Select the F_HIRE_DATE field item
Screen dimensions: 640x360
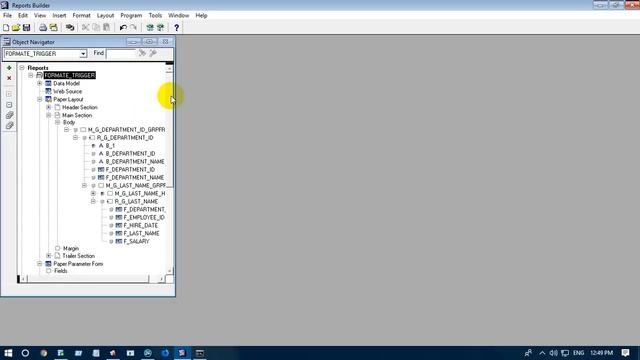pos(140,225)
